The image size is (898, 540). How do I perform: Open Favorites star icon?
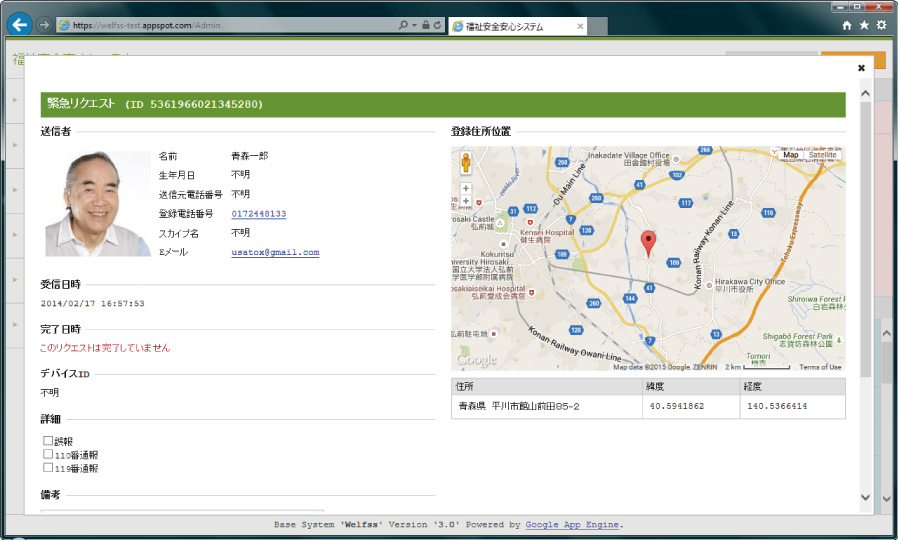pyautogui.click(x=864, y=25)
